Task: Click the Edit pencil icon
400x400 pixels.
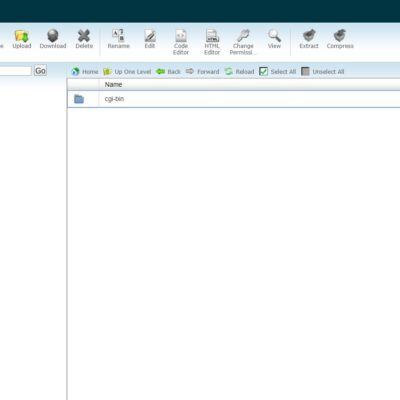Action: click(150, 36)
